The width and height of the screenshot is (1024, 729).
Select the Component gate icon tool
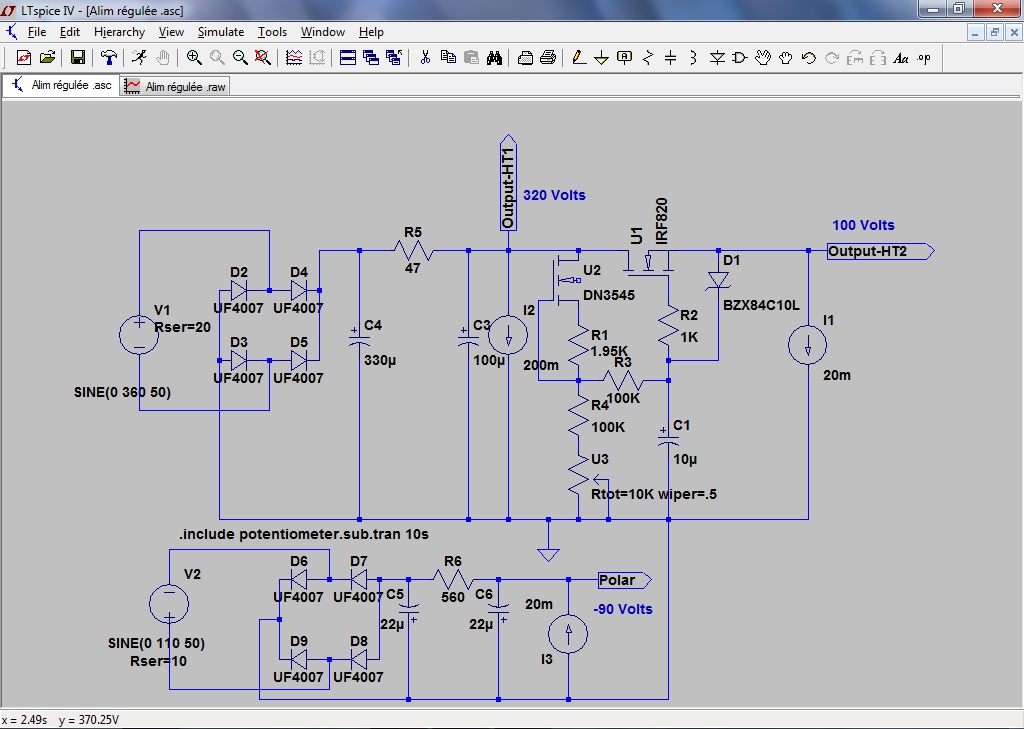pos(740,58)
